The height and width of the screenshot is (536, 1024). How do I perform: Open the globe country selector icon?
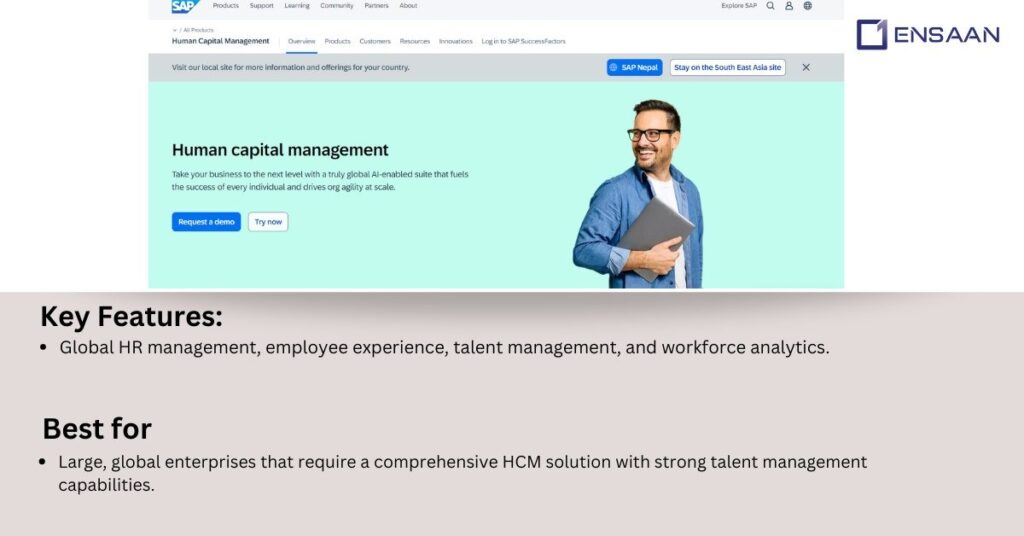(x=808, y=6)
